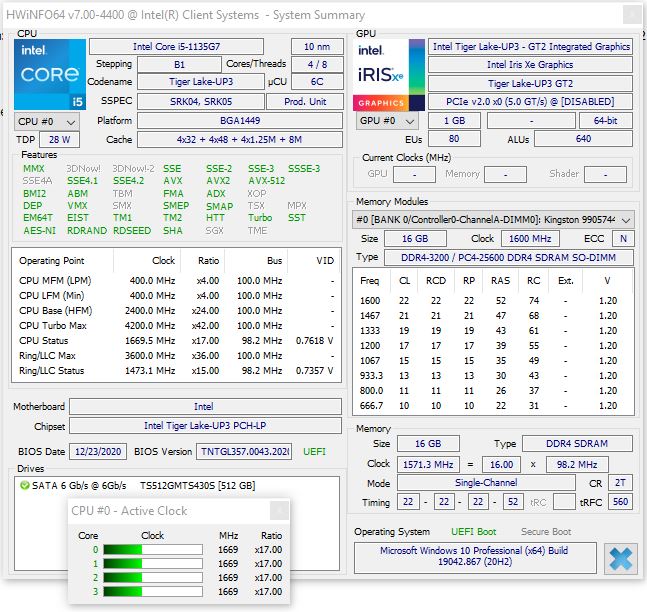Viewport: 647px width, 612px height.
Task: Click the µCU 6C field
Action: (317, 82)
